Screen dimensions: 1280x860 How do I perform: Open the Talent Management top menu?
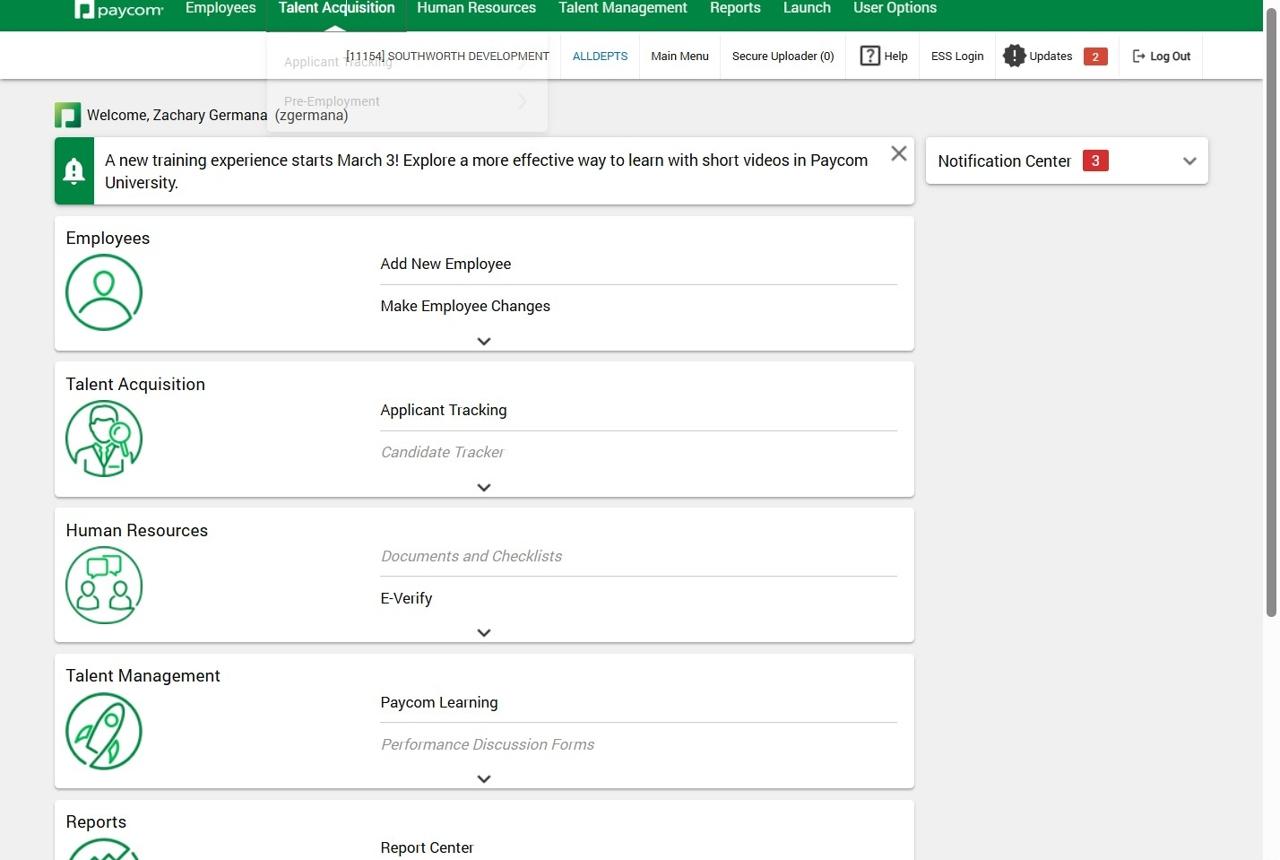623,8
